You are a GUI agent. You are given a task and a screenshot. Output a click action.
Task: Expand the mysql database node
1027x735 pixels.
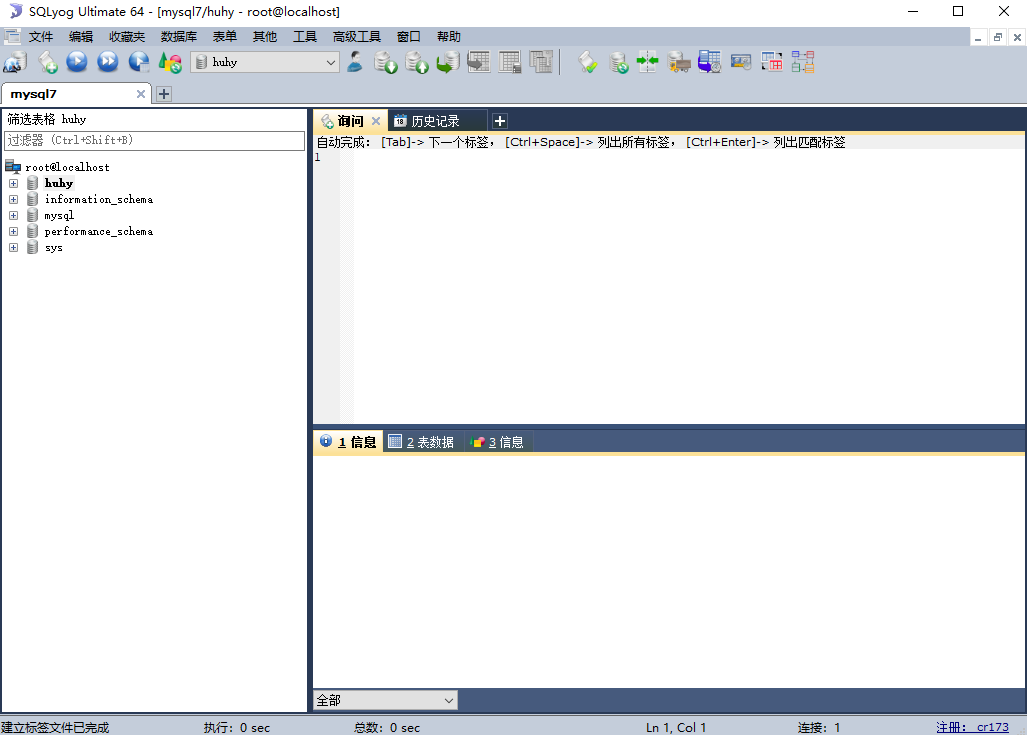[x=13, y=215]
